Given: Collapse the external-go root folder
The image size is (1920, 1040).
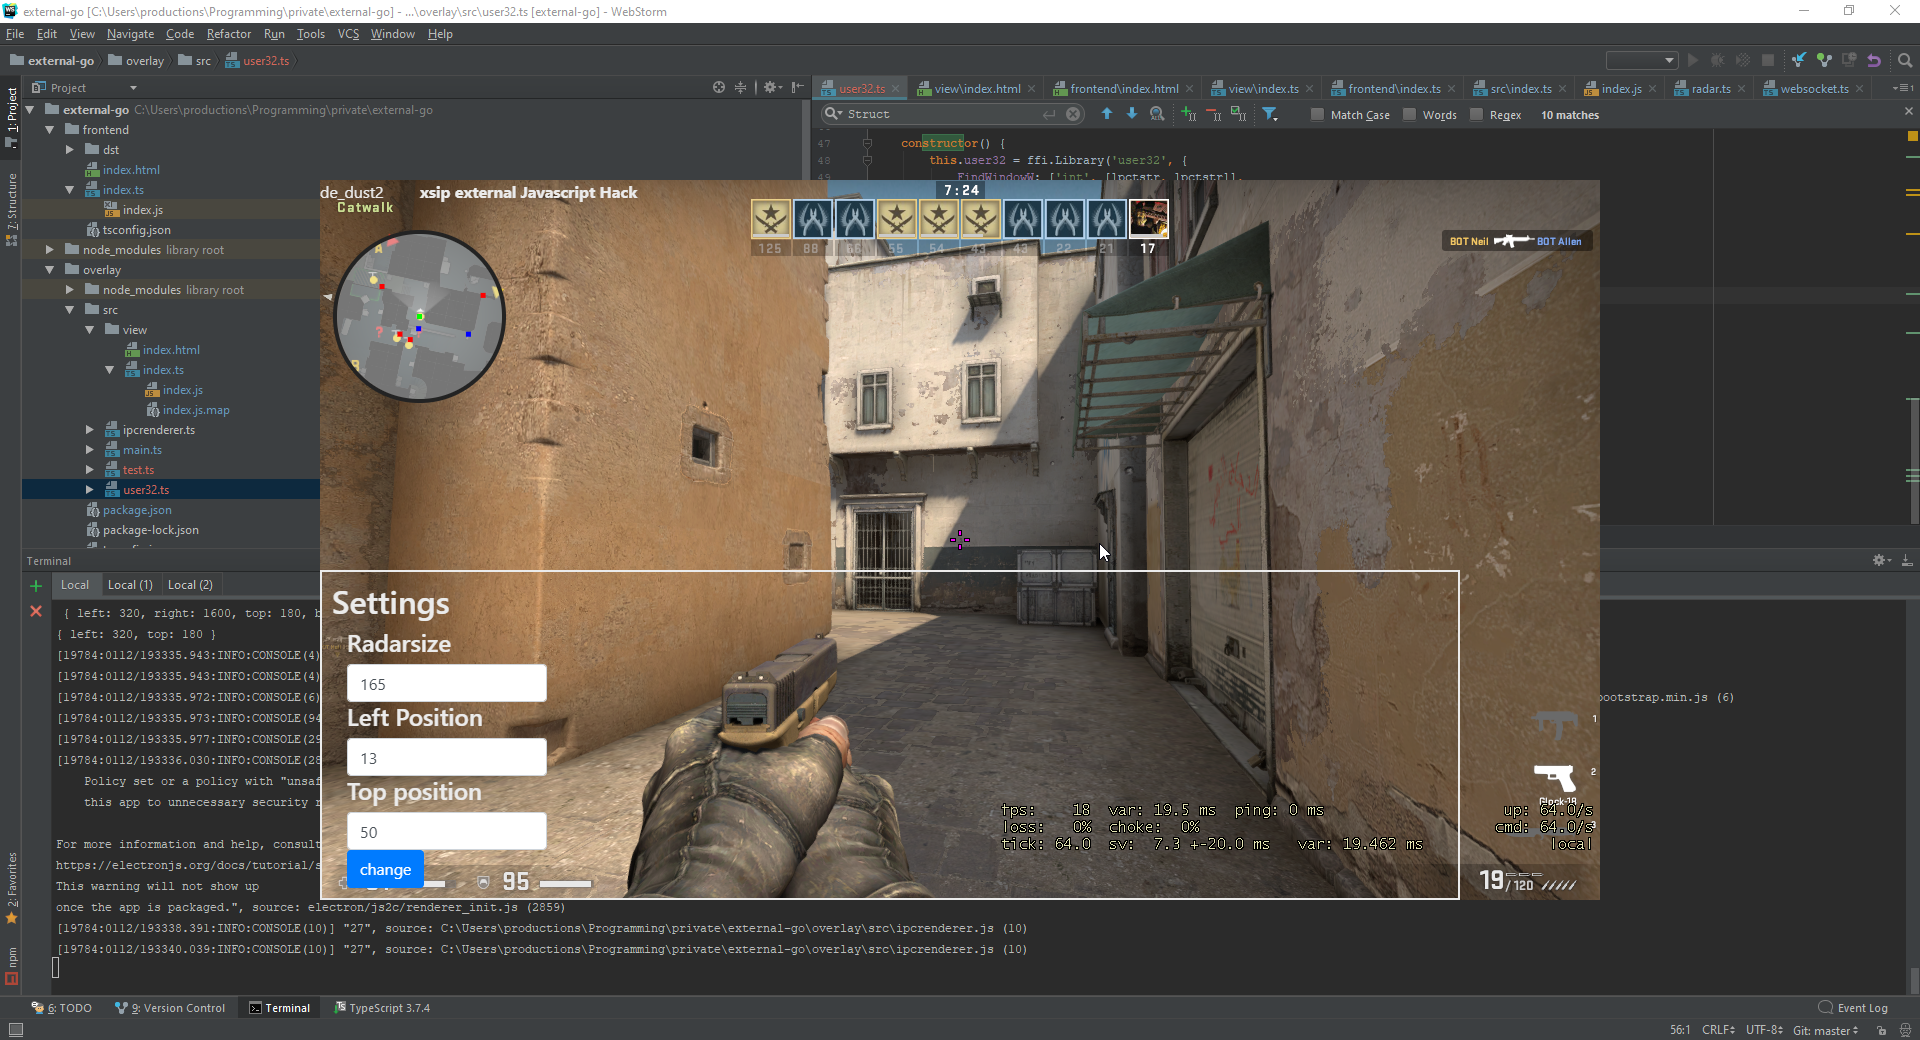Looking at the screenshot, I should pos(30,109).
